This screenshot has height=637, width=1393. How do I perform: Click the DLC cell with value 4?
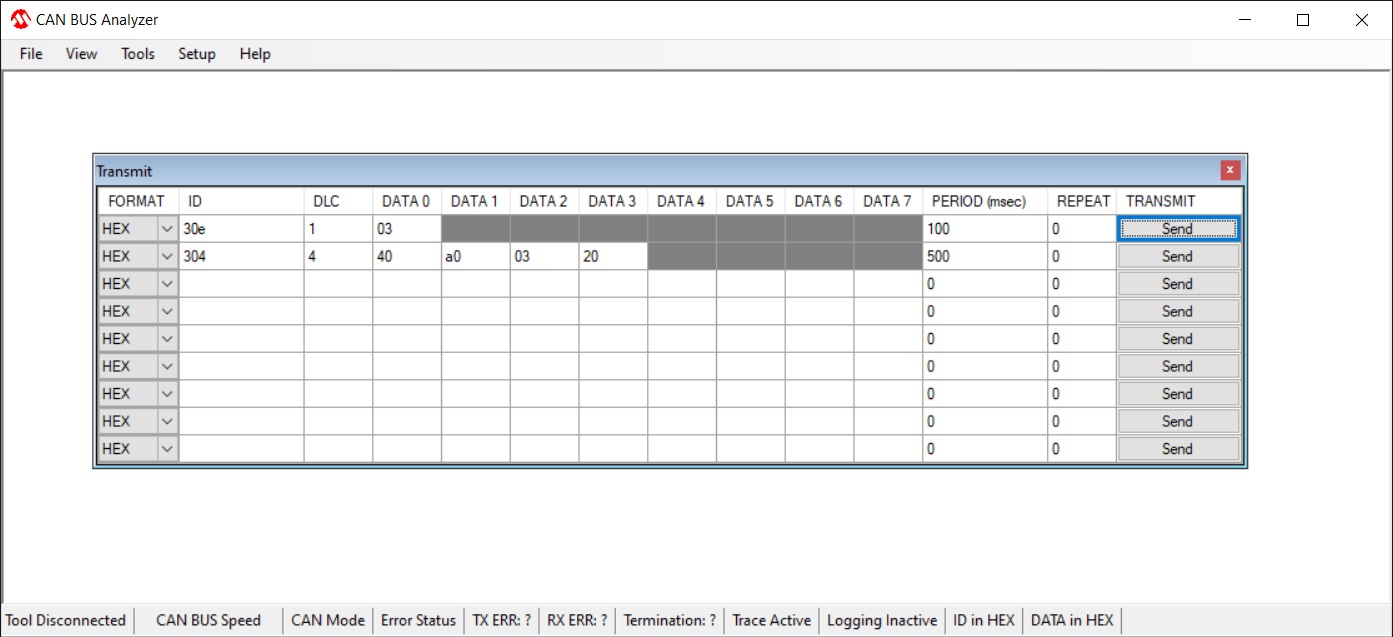(338, 257)
